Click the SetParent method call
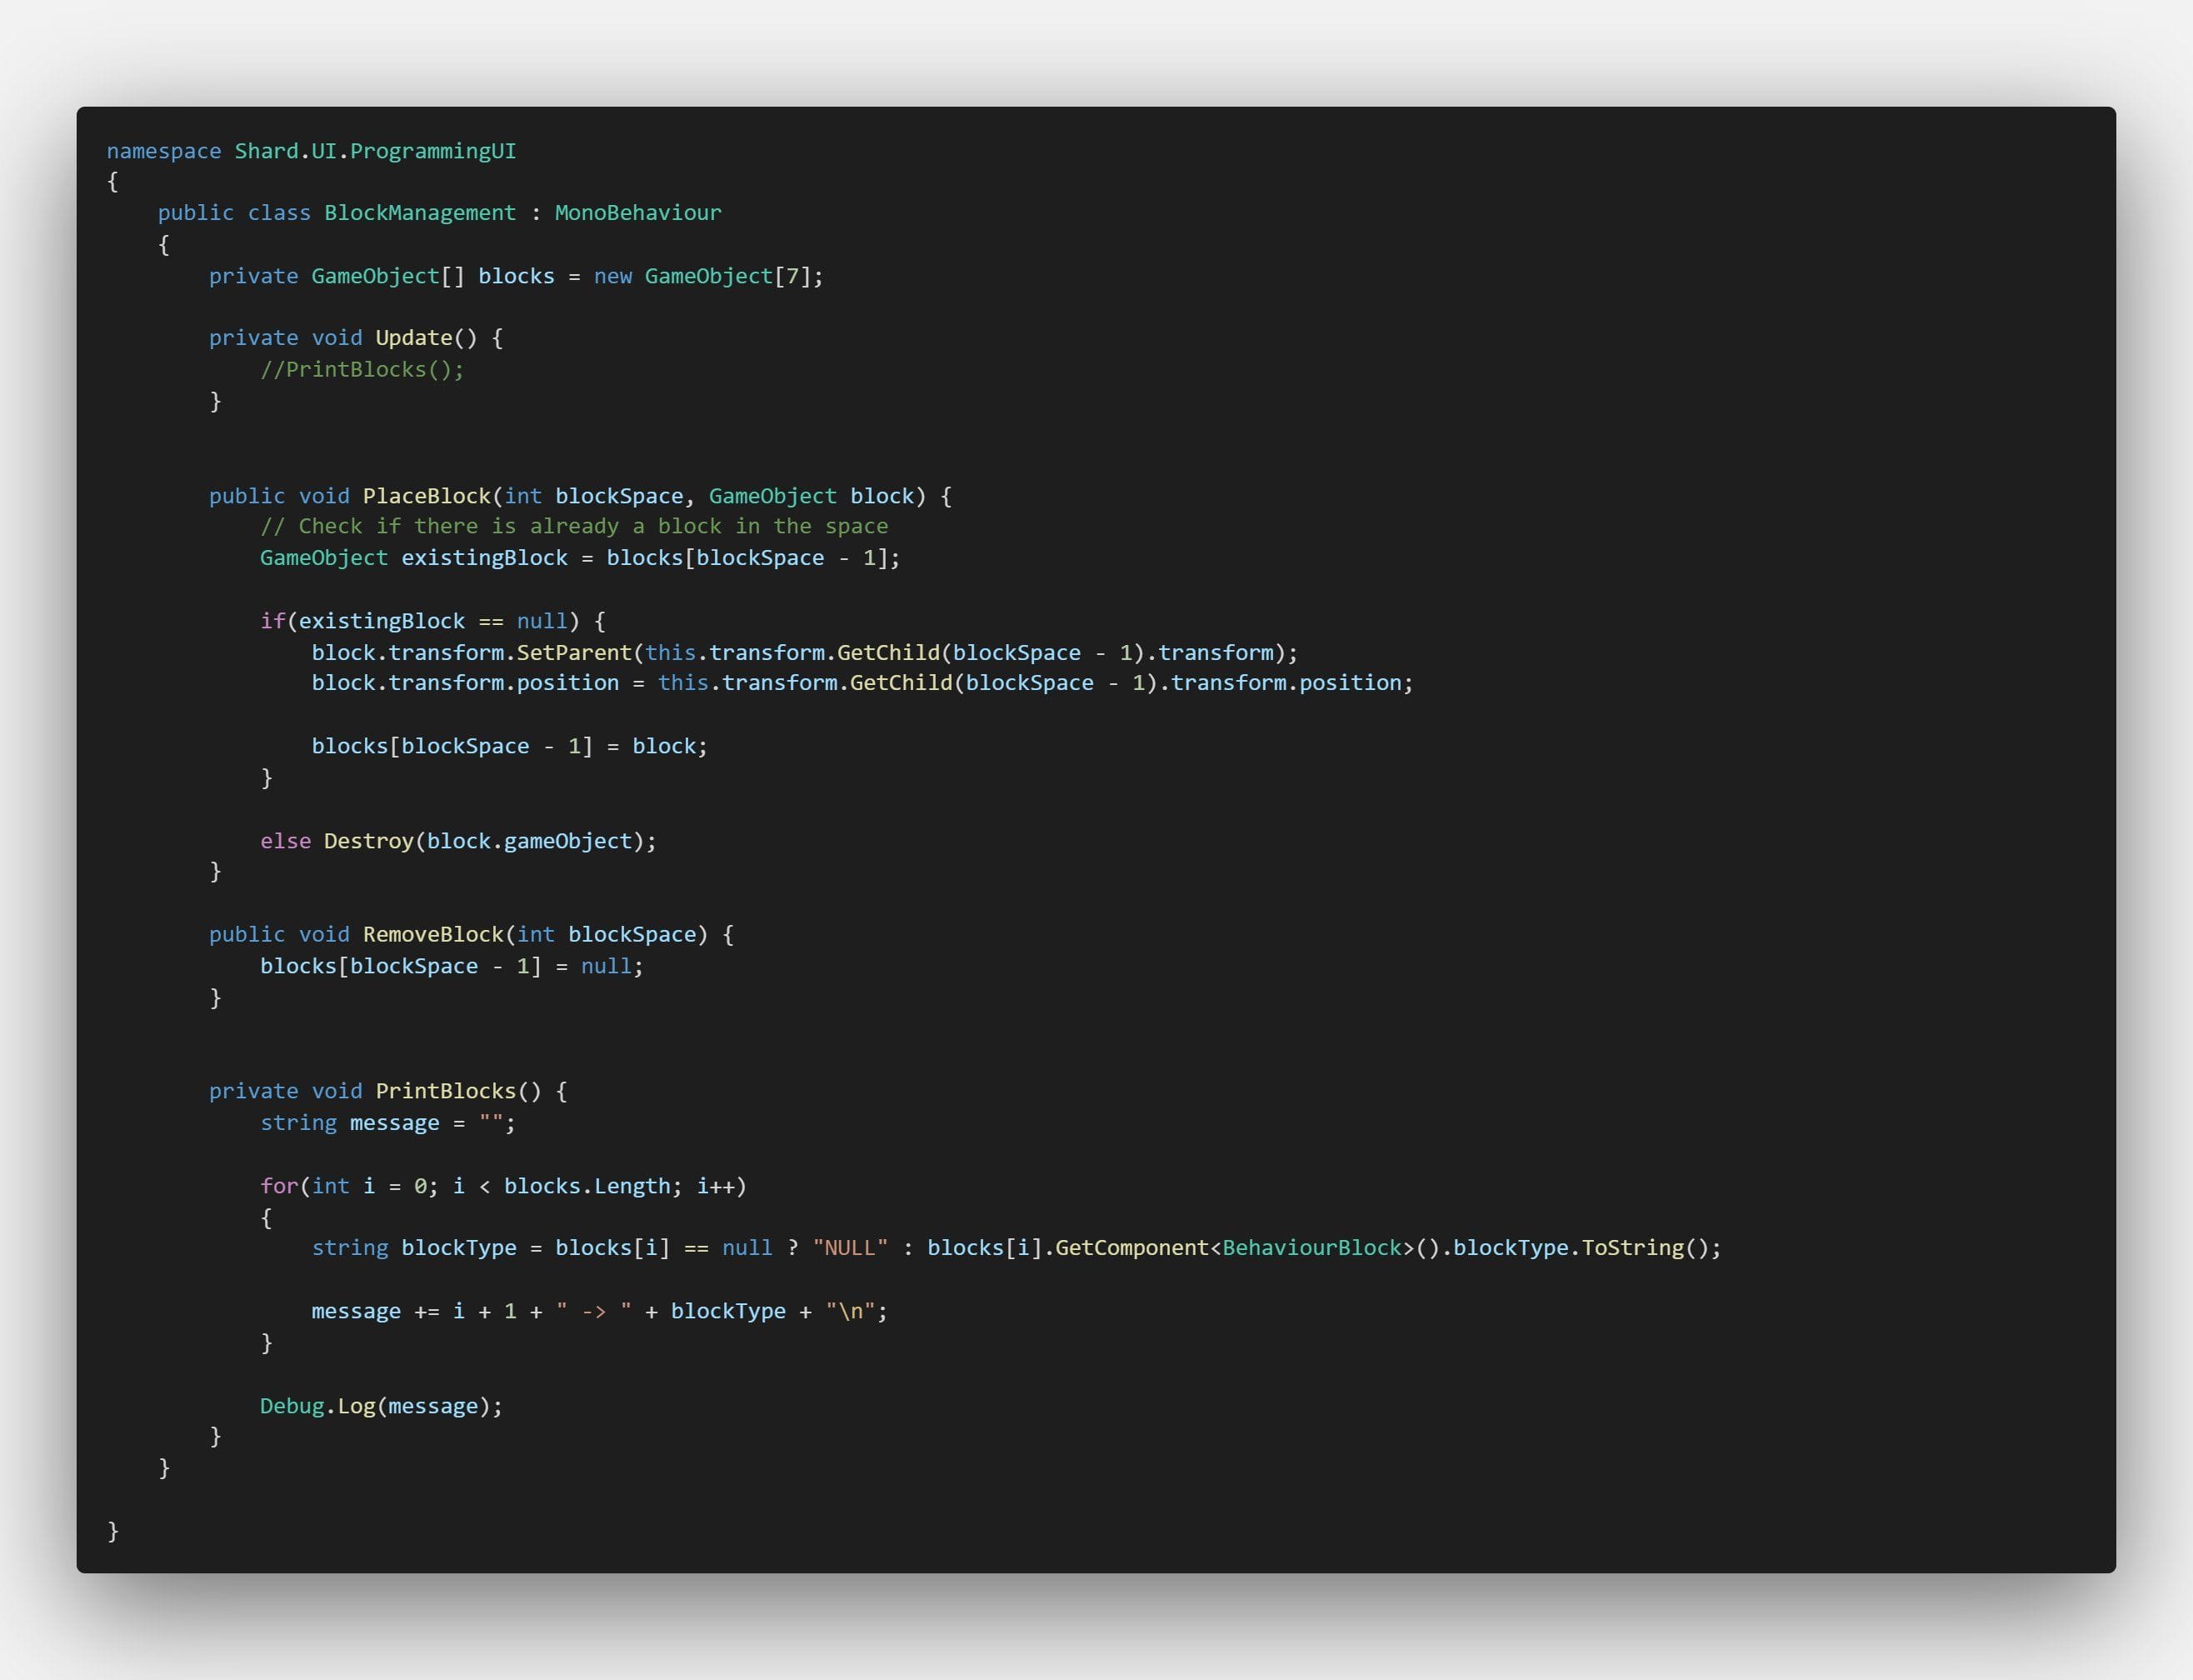This screenshot has width=2193, height=1680. click(x=574, y=653)
